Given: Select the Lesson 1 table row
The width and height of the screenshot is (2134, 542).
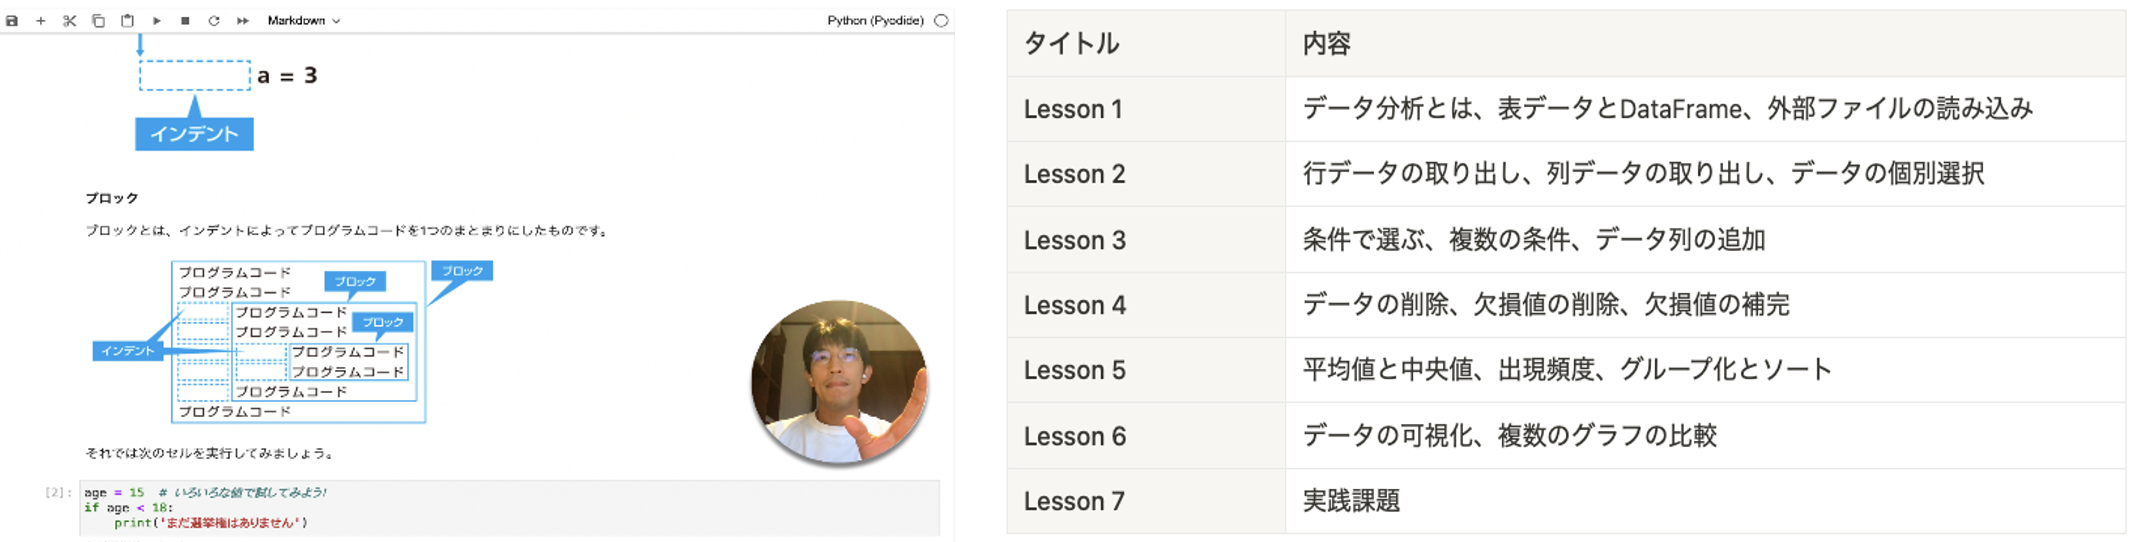Looking at the screenshot, I should click(x=1566, y=109).
